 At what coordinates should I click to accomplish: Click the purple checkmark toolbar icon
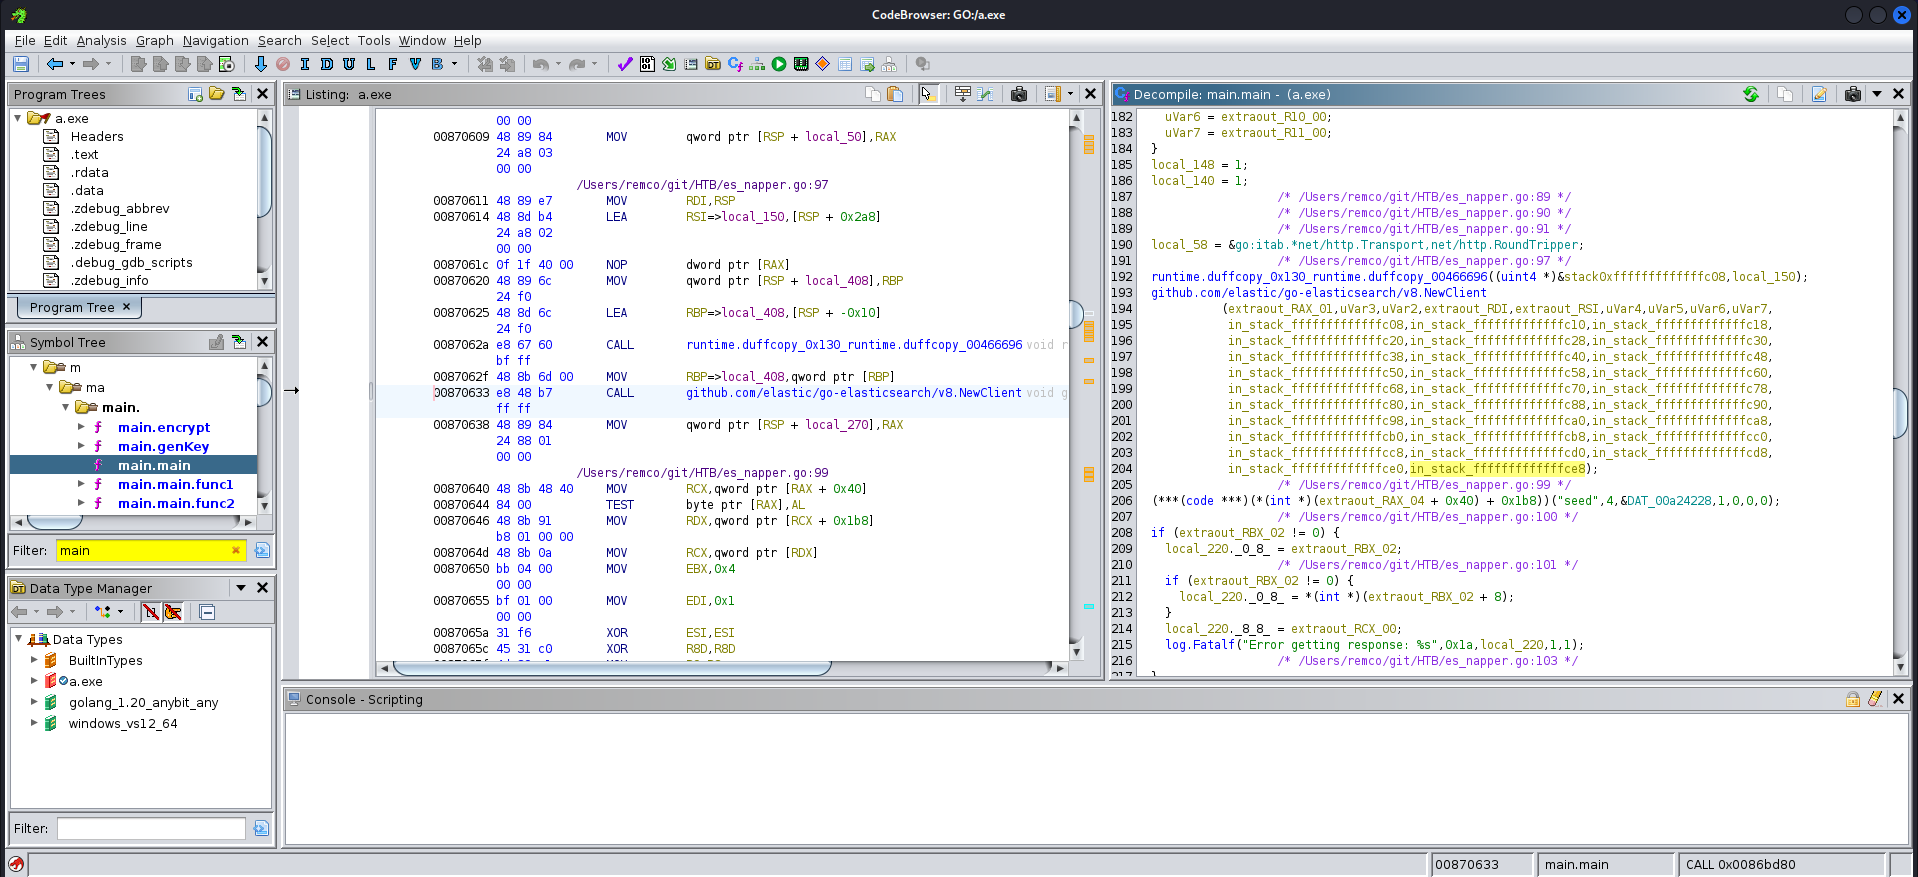[x=625, y=64]
